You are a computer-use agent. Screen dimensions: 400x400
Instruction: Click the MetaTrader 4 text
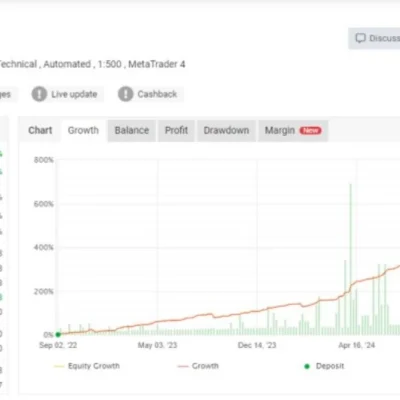[x=157, y=64]
